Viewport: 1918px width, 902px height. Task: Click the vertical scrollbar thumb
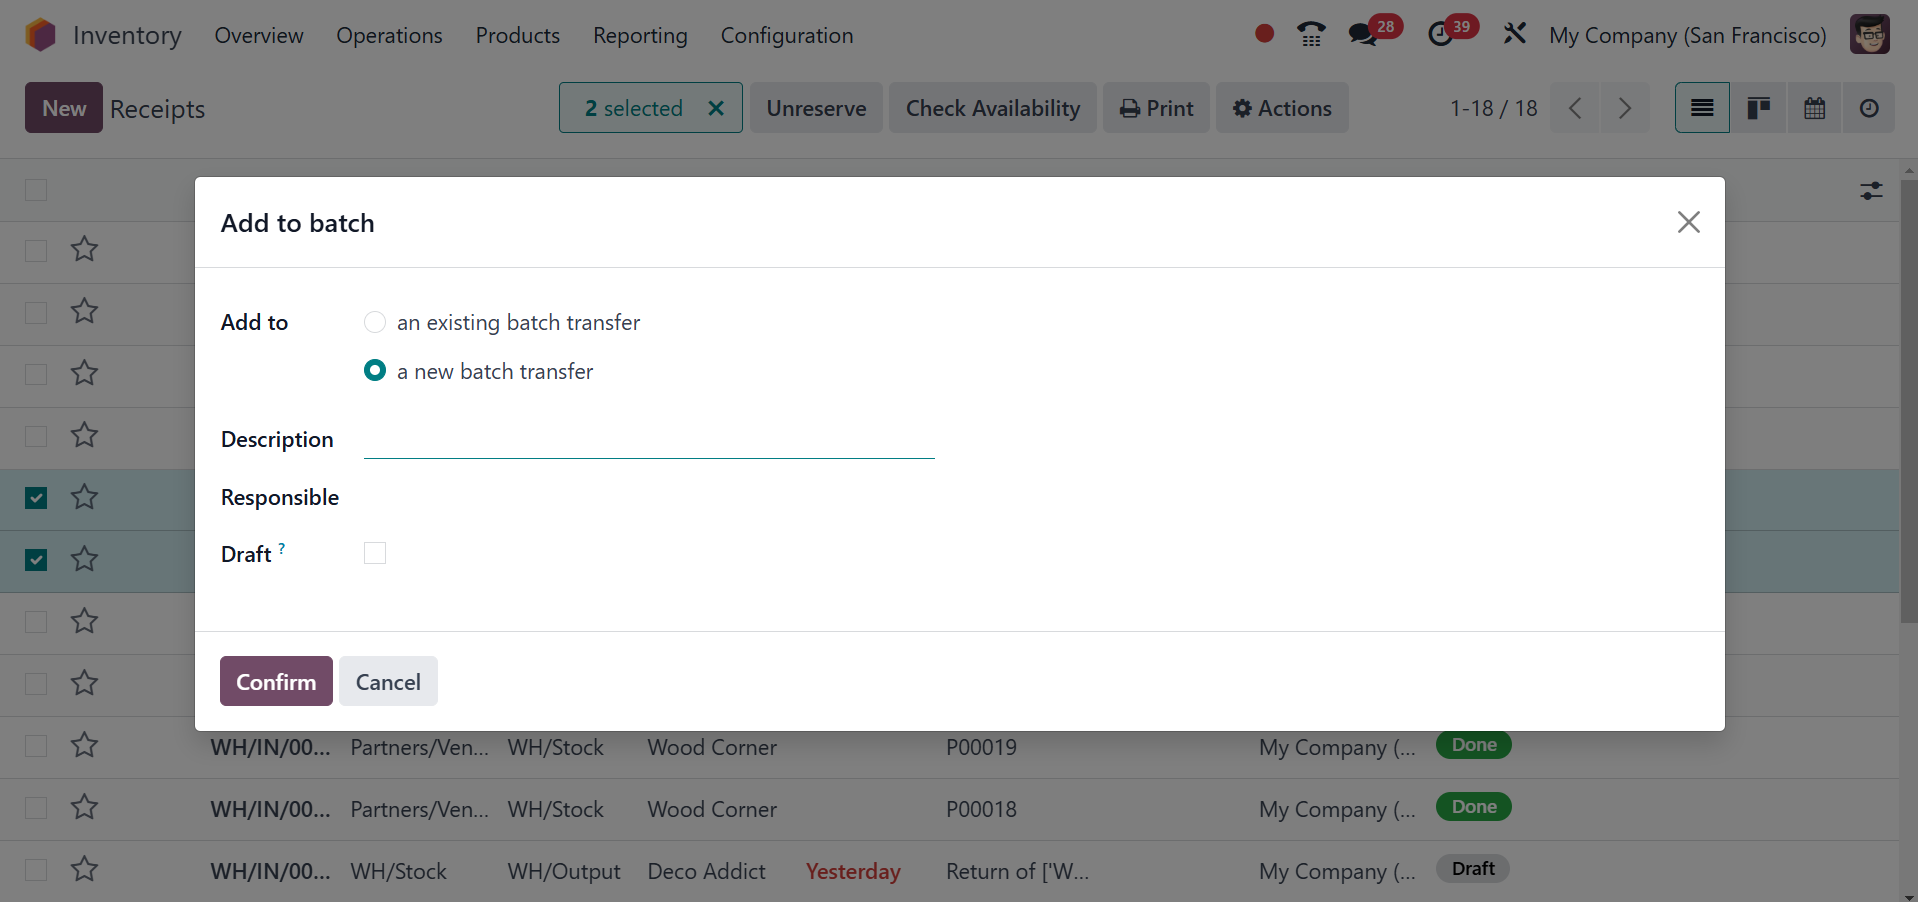tap(1909, 400)
